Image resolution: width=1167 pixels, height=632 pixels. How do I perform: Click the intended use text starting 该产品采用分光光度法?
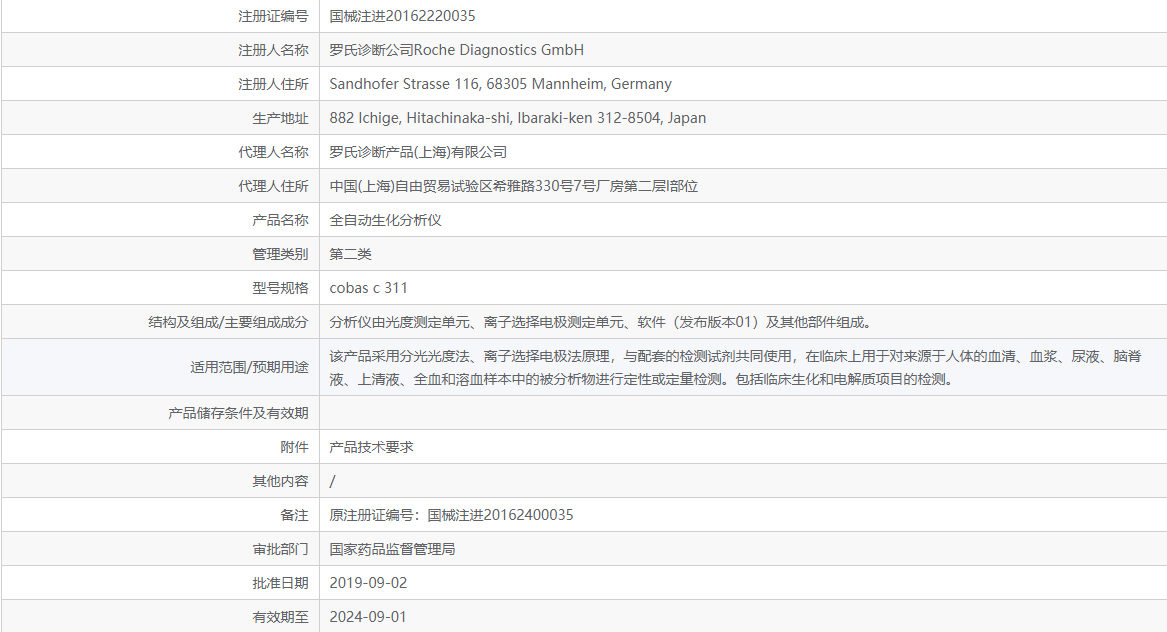(735, 368)
